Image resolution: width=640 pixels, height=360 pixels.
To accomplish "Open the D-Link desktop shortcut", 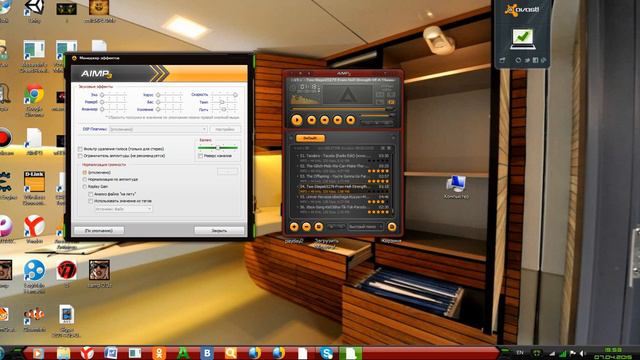I will click(34, 187).
